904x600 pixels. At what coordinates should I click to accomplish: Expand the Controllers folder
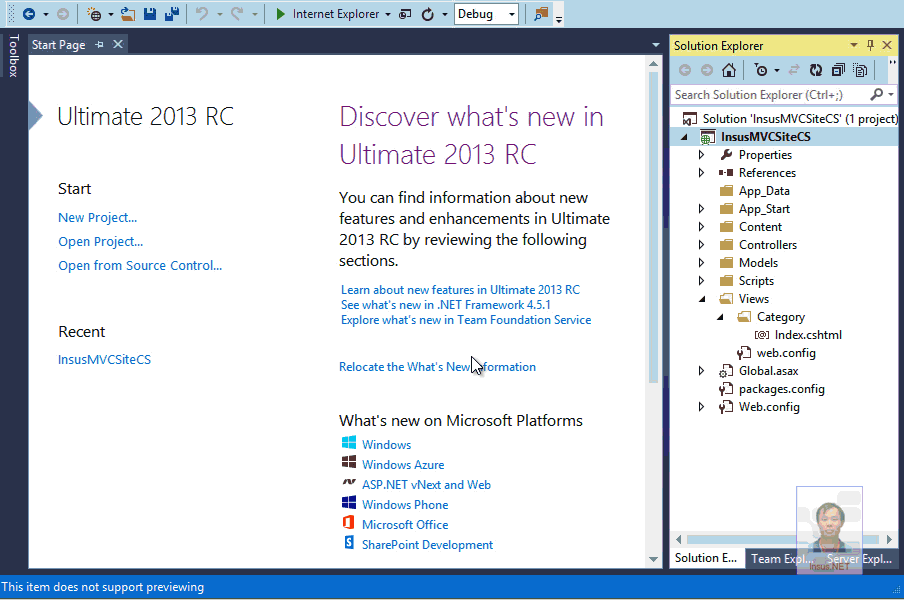coord(701,244)
